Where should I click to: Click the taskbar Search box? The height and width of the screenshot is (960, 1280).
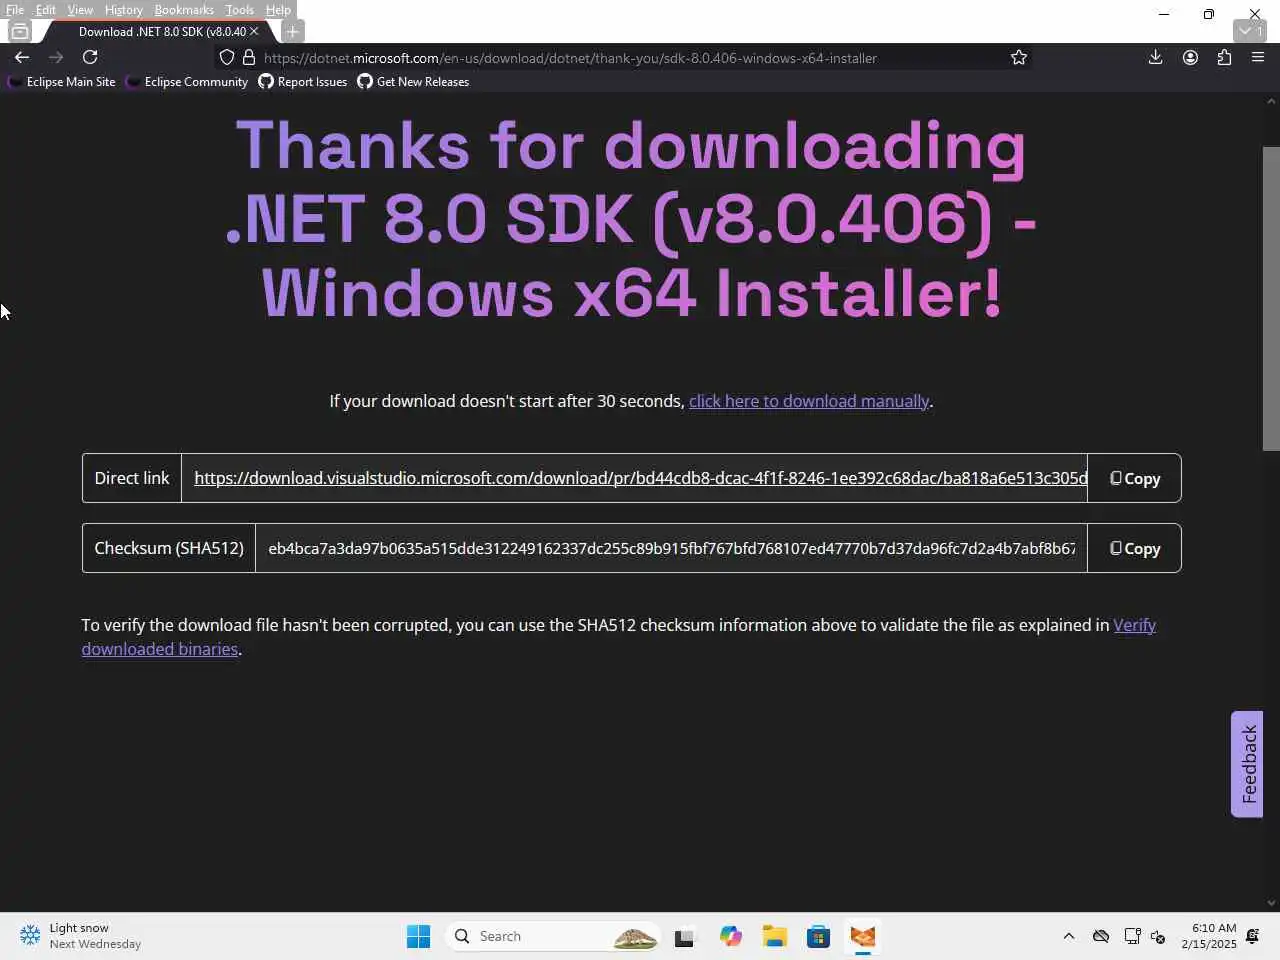click(x=552, y=936)
